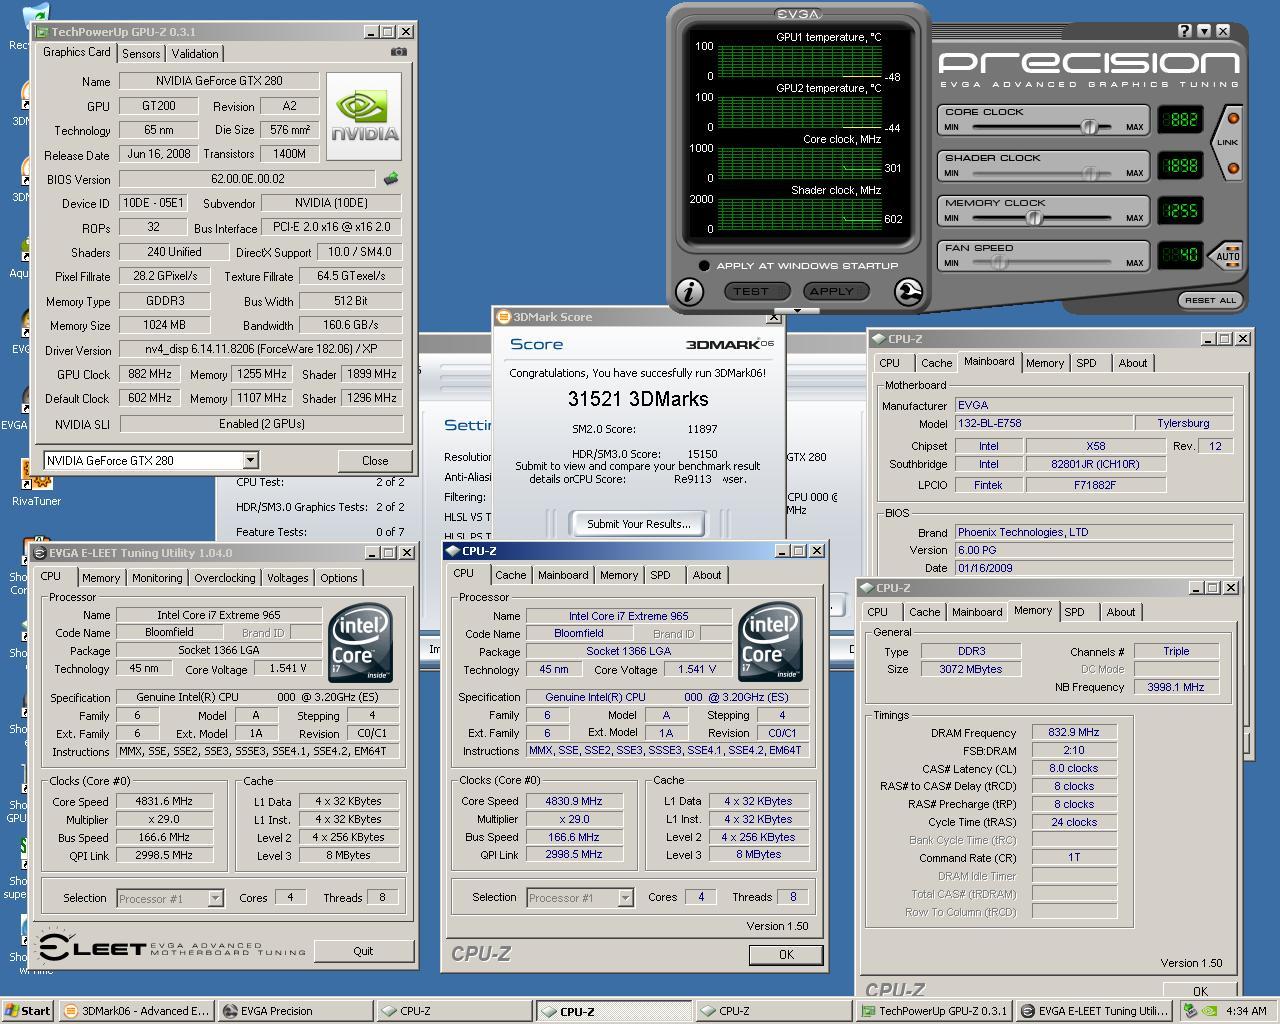Toggle AUTO fan speed in Precision
The height and width of the screenshot is (1024, 1280).
coord(1227,256)
